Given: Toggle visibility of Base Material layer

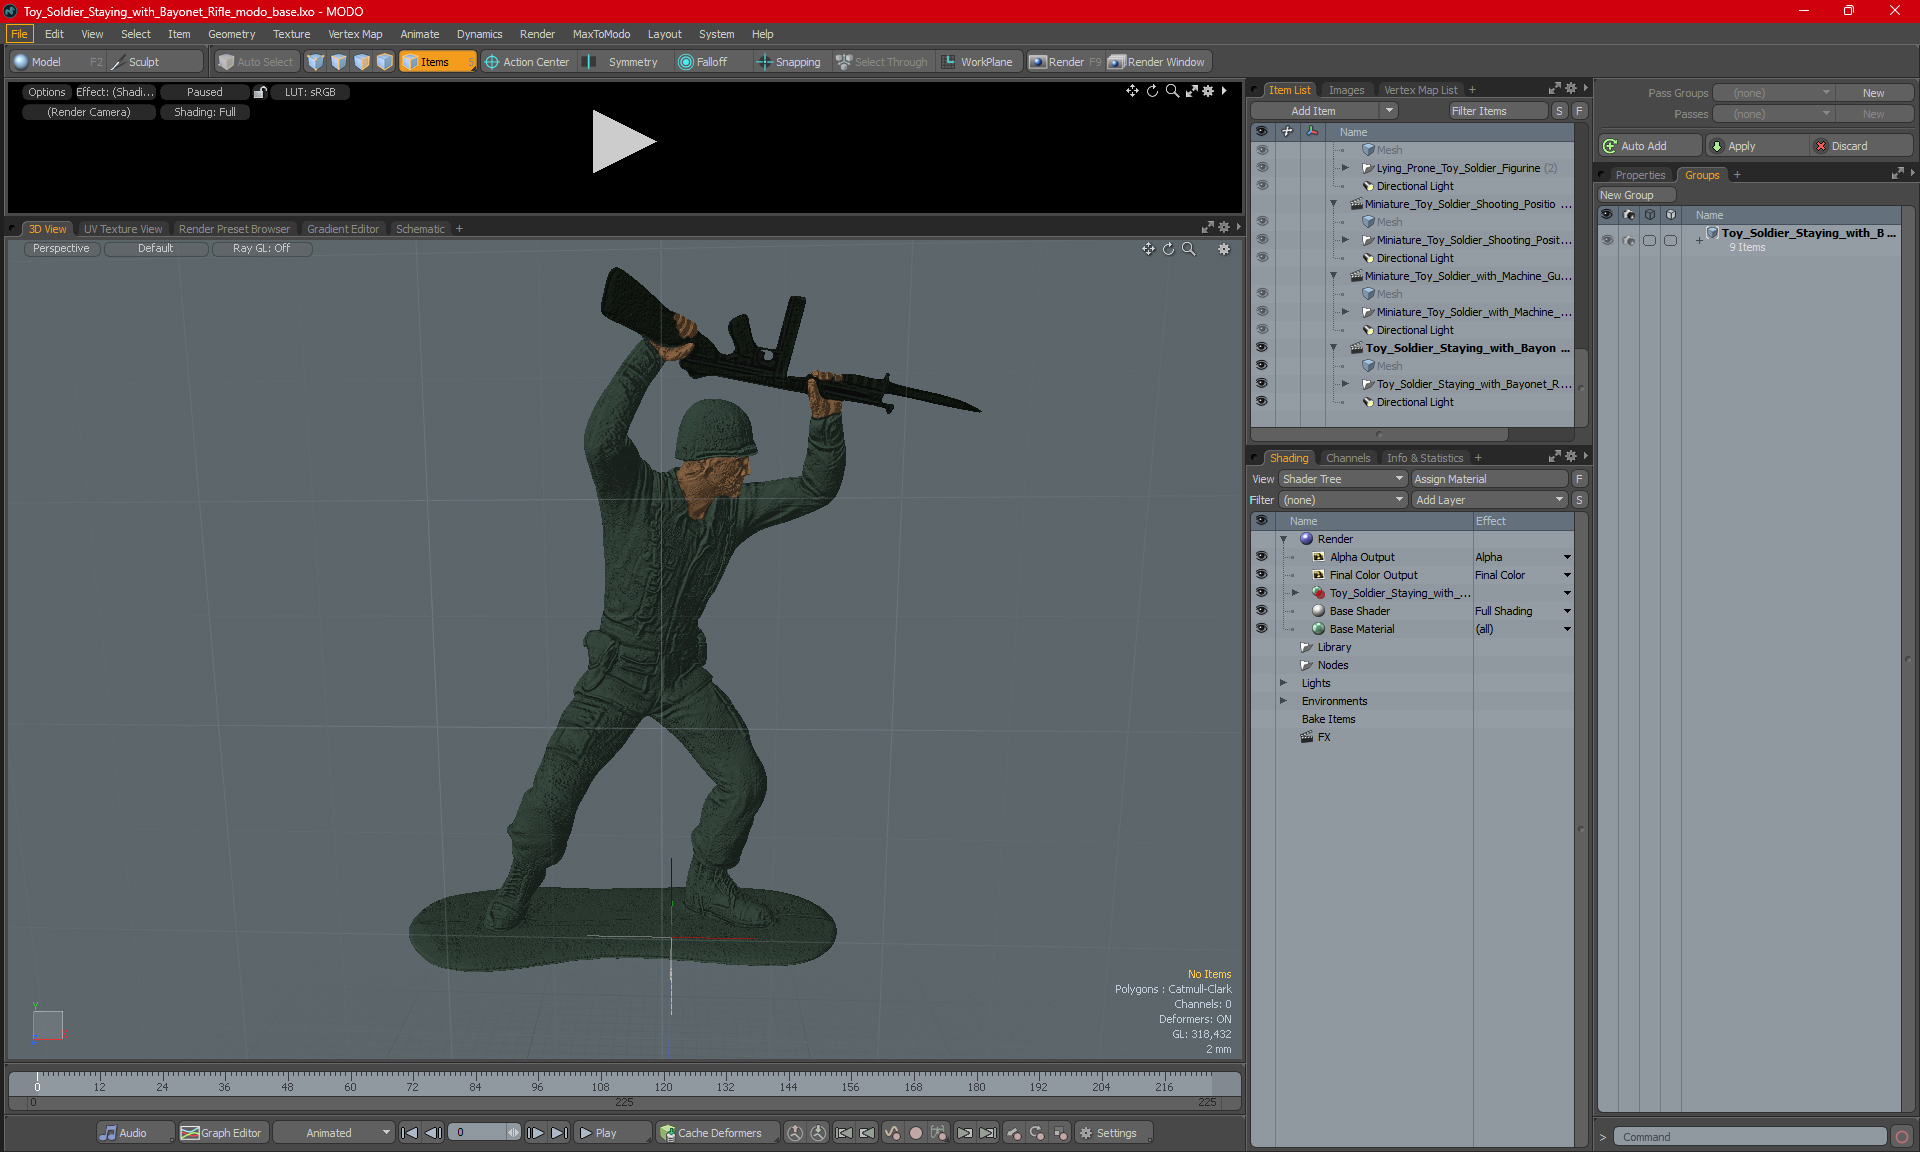Looking at the screenshot, I should [1262, 629].
